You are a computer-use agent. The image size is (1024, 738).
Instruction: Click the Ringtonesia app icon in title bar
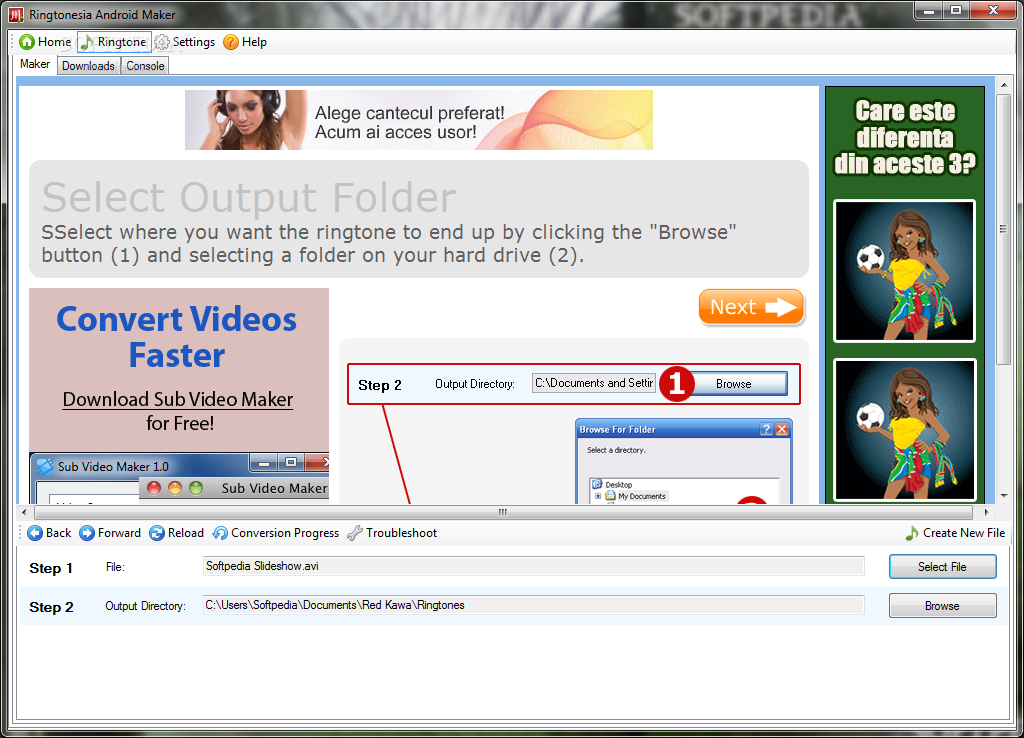(x=16, y=14)
